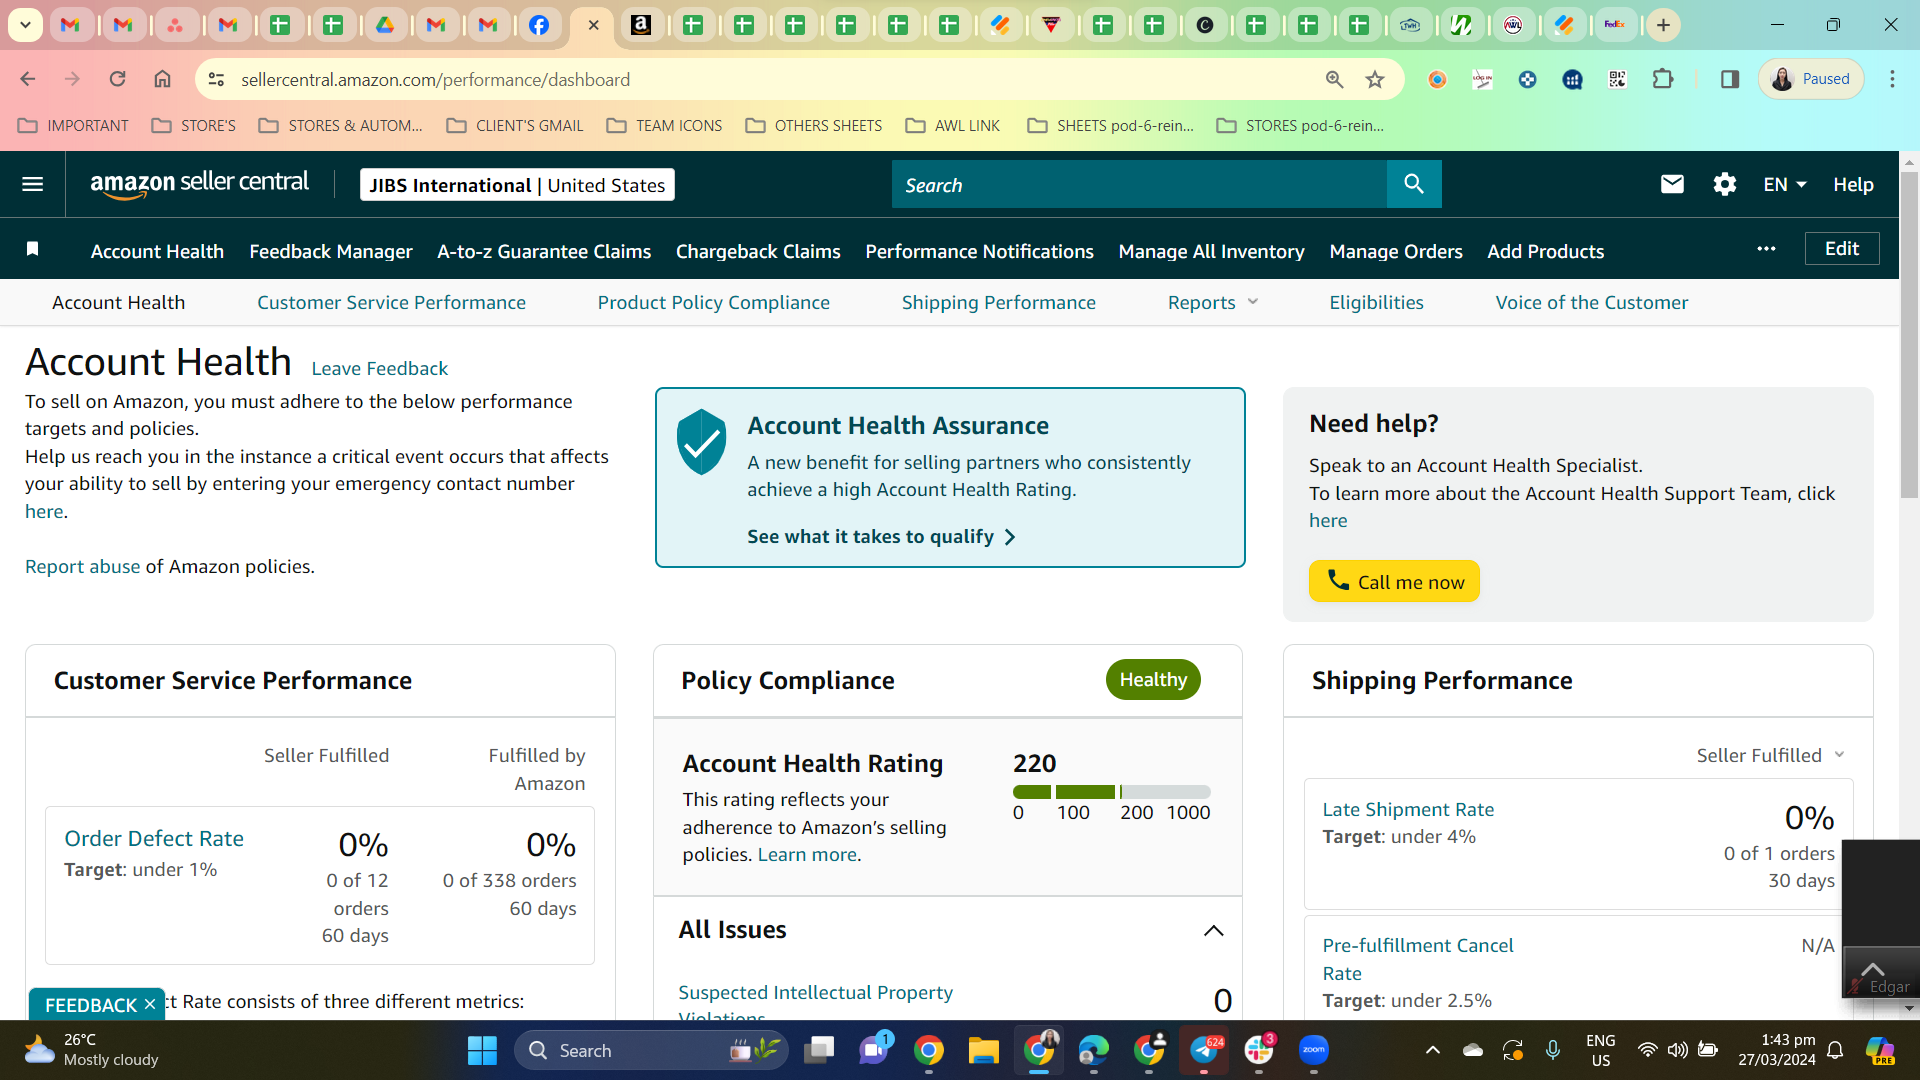
Task: Open the Windows Start menu
Action: pos(482,1050)
